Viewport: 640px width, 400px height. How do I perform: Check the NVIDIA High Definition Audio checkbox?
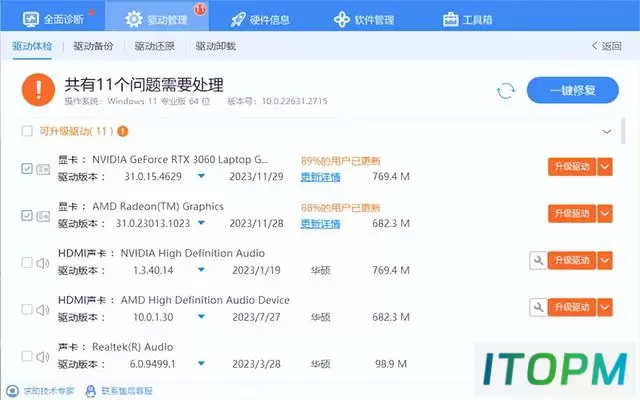(x=27, y=262)
